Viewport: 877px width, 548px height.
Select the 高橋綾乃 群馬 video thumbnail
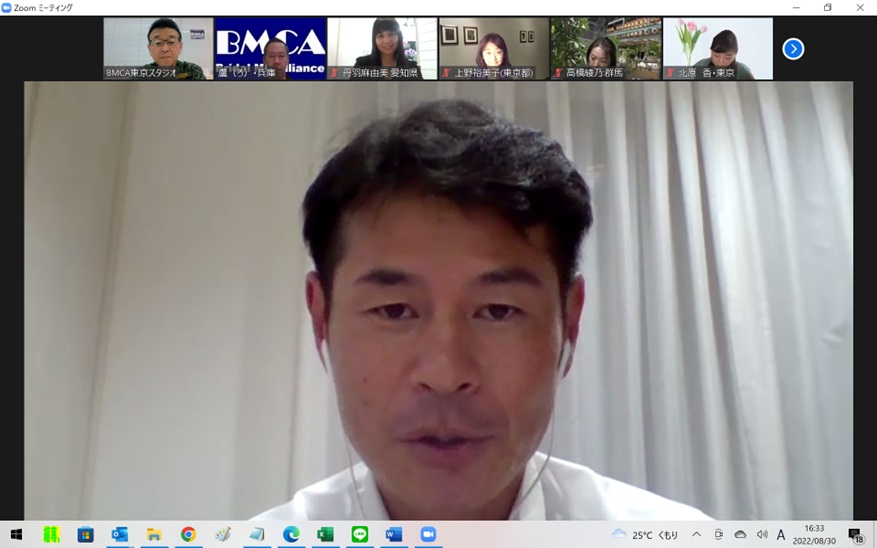[606, 48]
